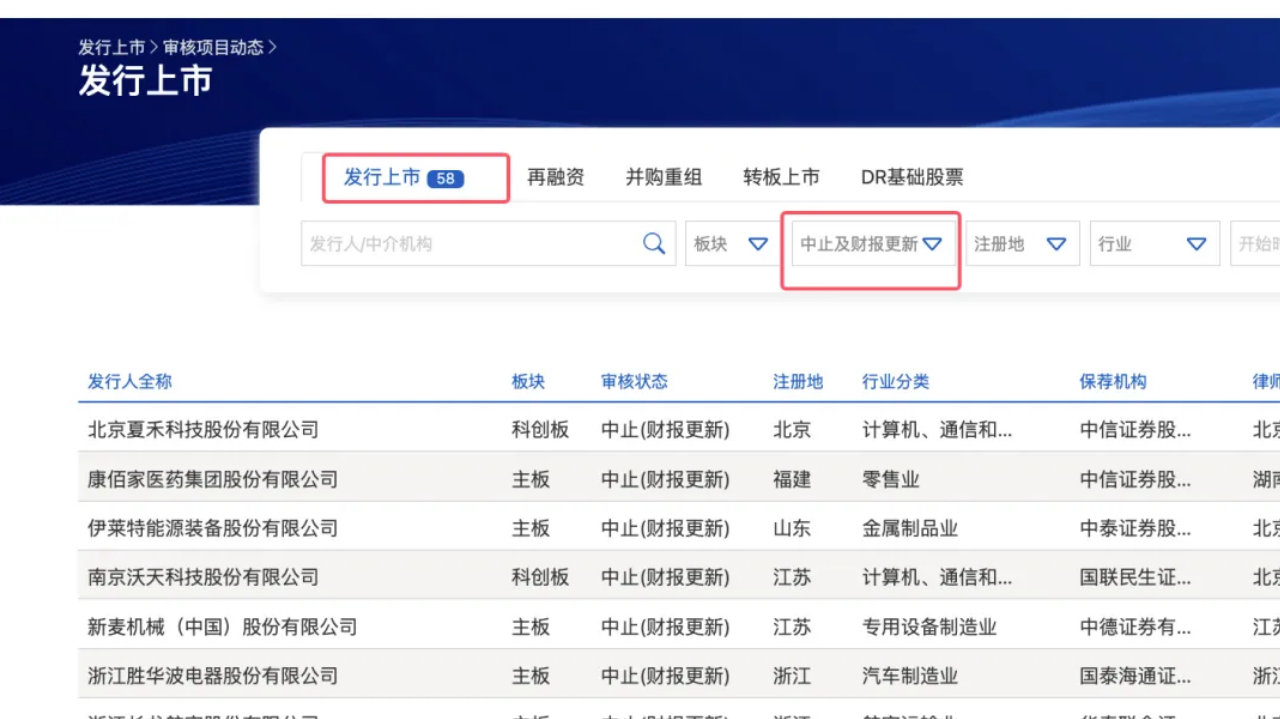Click 国联民生证... sponsor cell
The image size is (1280, 719).
coord(1136,577)
